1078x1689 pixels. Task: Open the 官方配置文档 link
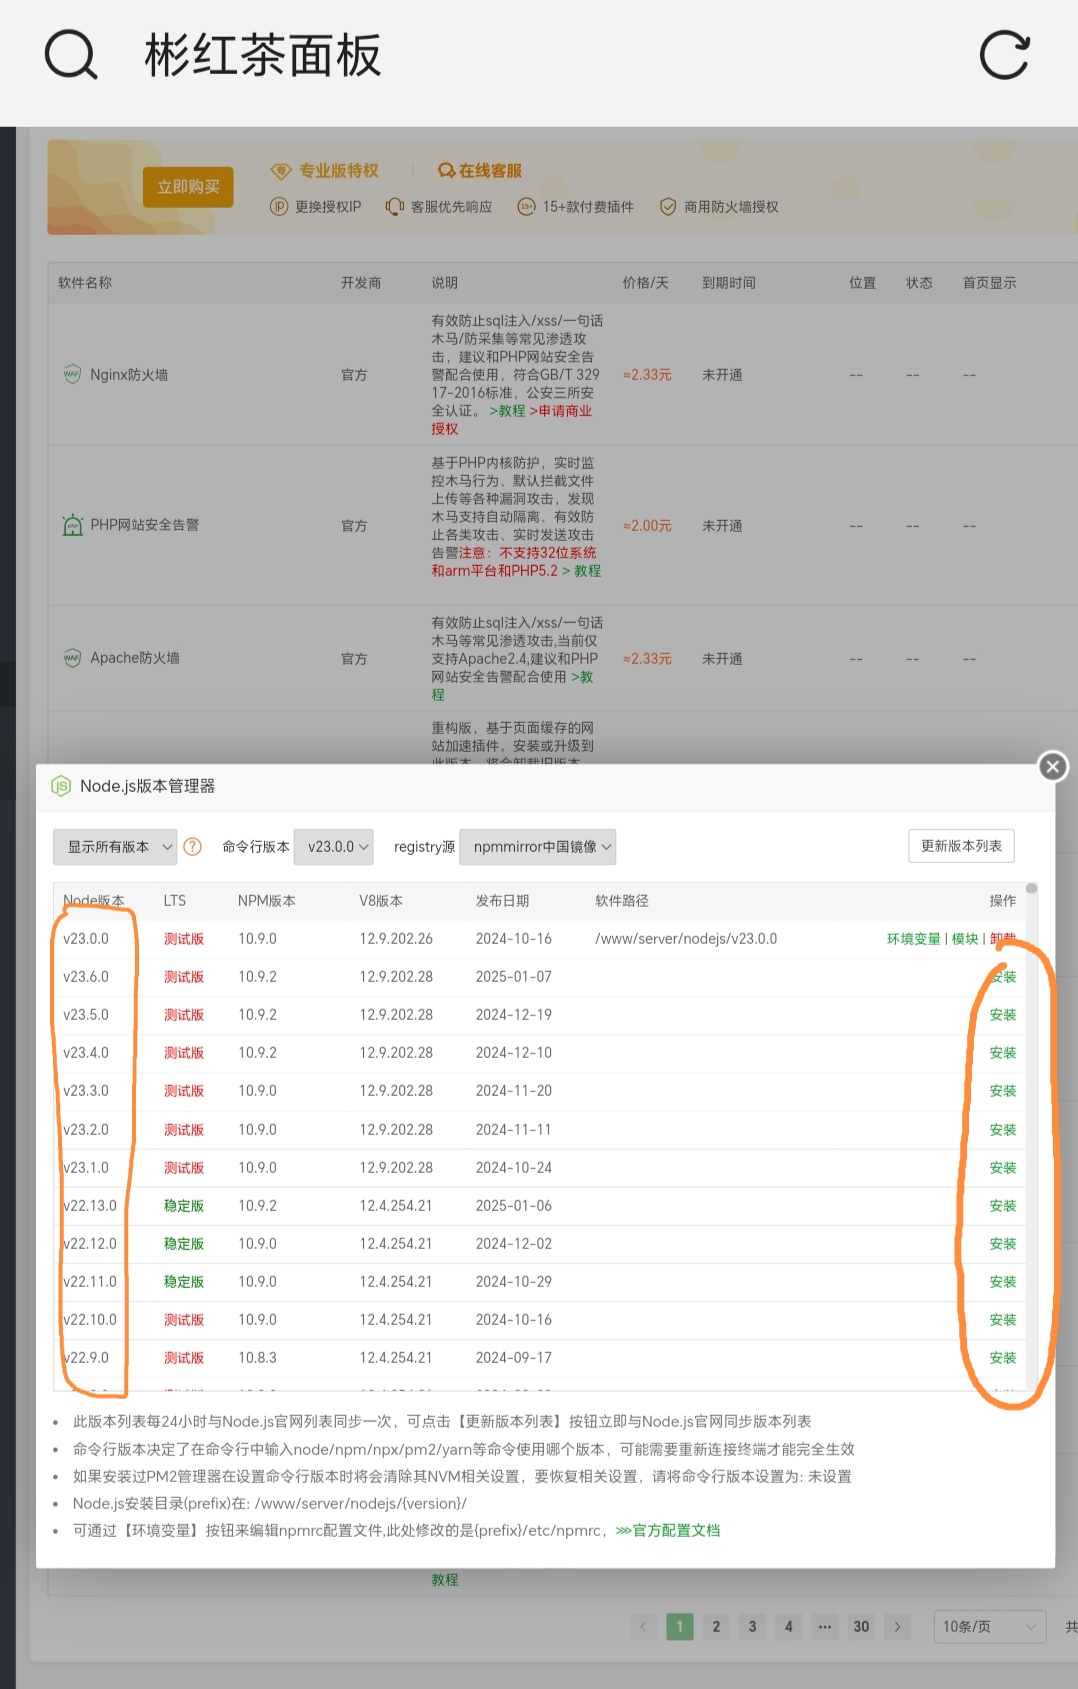(668, 1531)
